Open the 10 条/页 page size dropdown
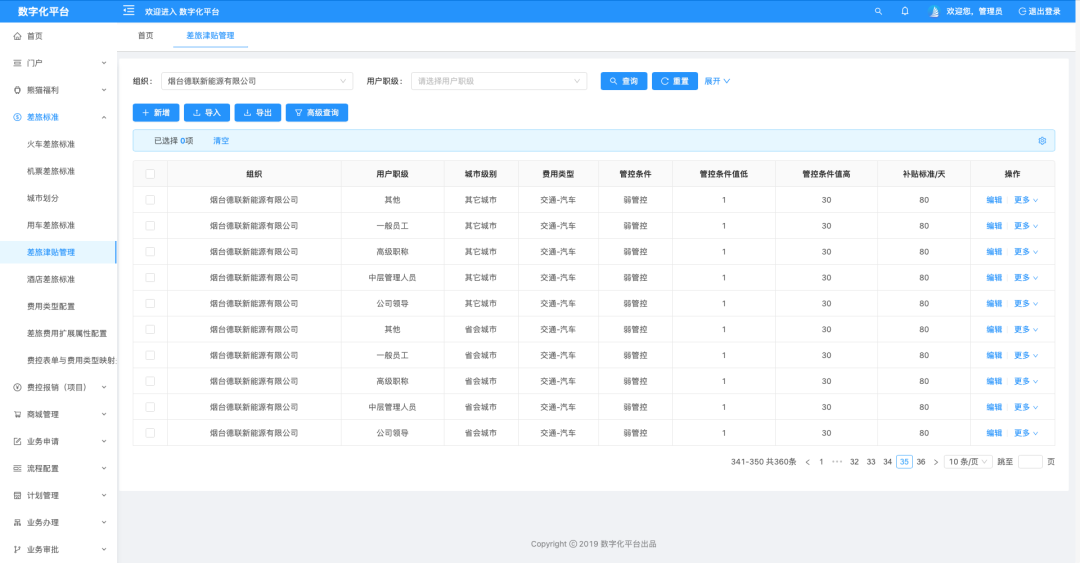The width and height of the screenshot is (1080, 563). (968, 462)
